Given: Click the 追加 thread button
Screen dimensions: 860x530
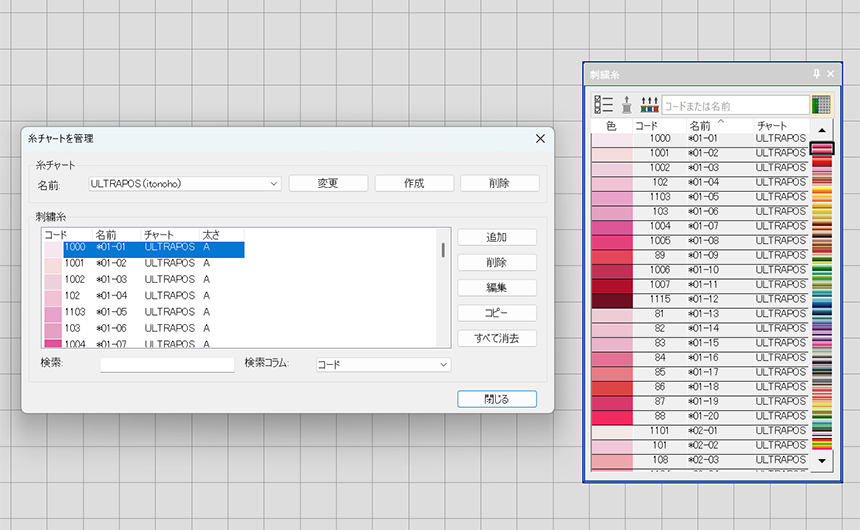Looking at the screenshot, I should pyautogui.click(x=497, y=237).
